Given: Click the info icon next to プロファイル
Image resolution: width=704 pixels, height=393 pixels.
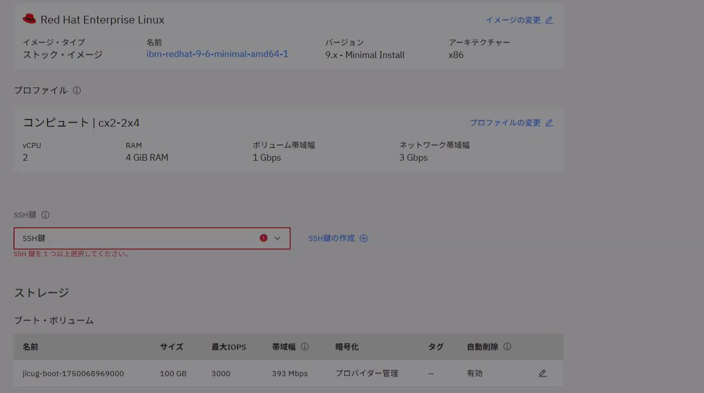Looking at the screenshot, I should [77, 90].
